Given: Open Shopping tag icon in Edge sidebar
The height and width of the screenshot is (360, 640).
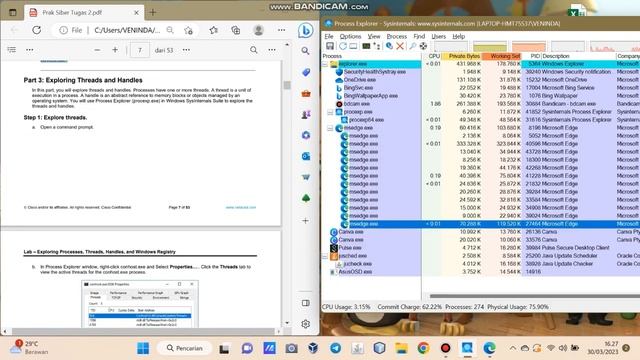Looking at the screenshot, I should tap(306, 72).
